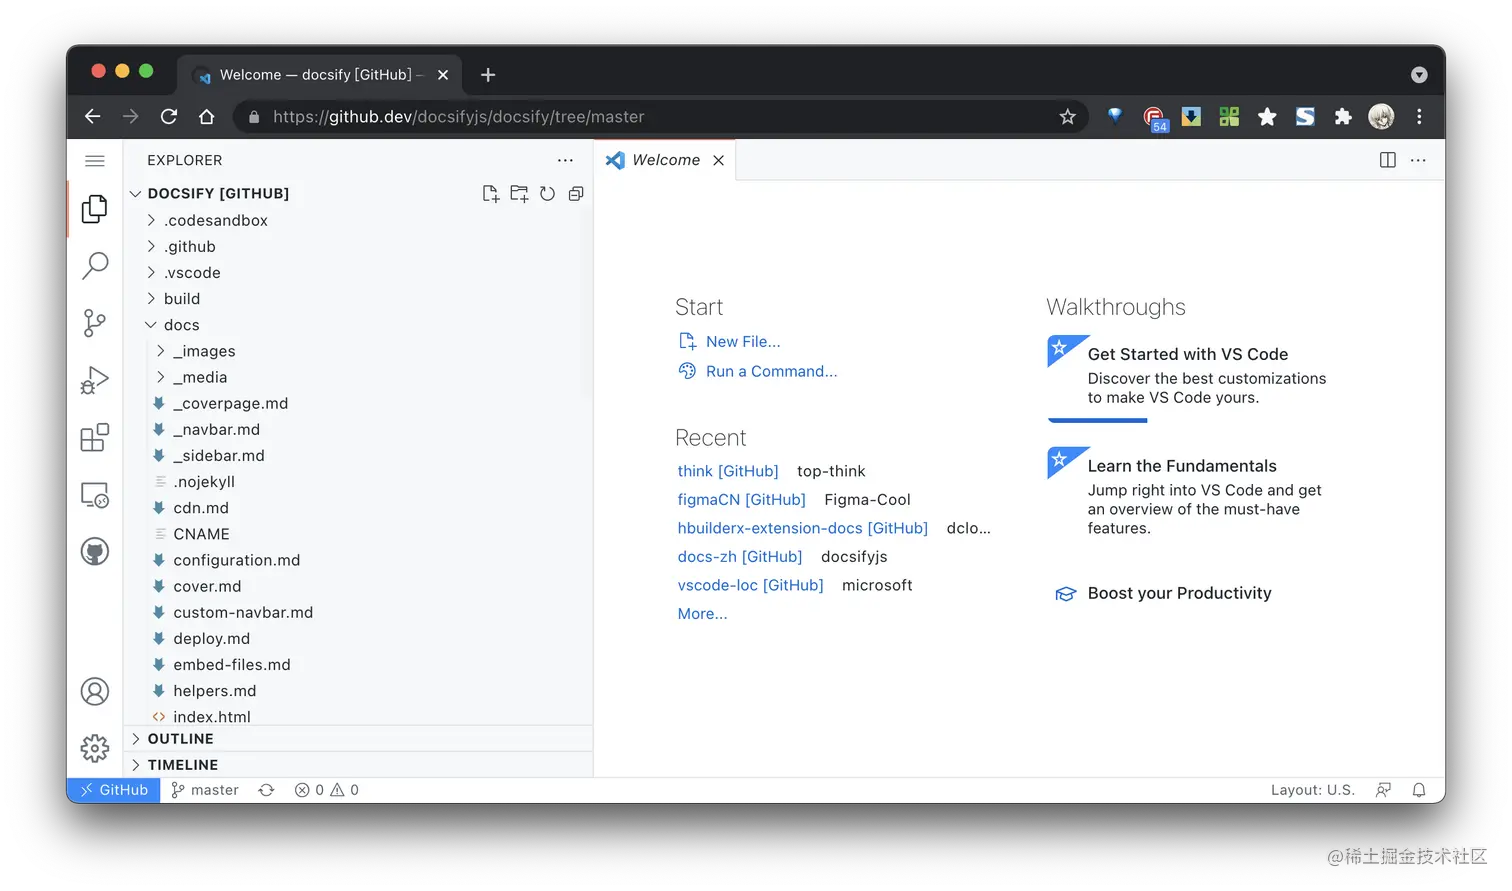The height and width of the screenshot is (891, 1512).
Task: Open recent hbuilderx-extension-docs [GitHub] repository
Action: click(803, 528)
